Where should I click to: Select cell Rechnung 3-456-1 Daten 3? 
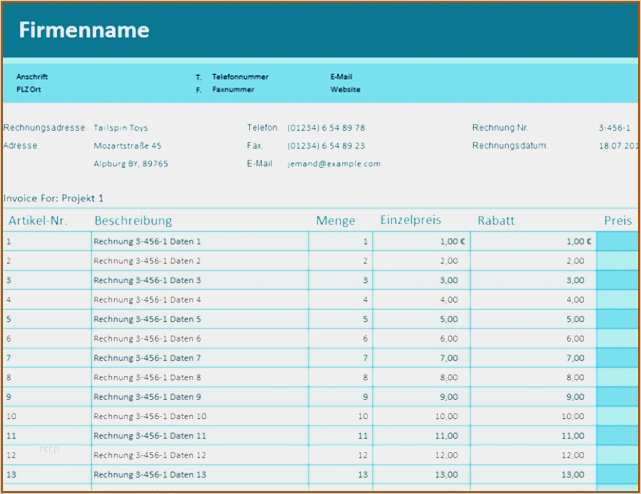point(200,280)
